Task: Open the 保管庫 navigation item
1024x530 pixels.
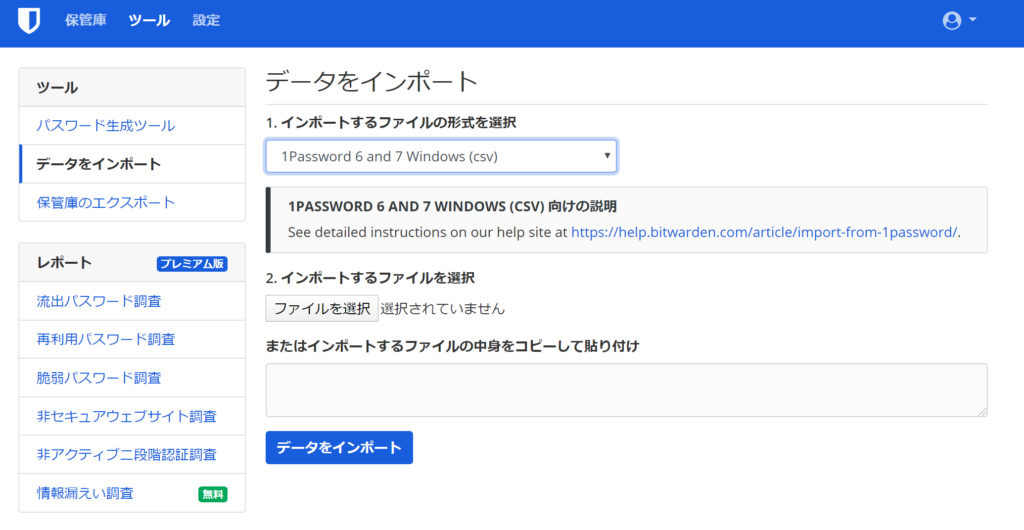Action: pyautogui.click(x=86, y=20)
